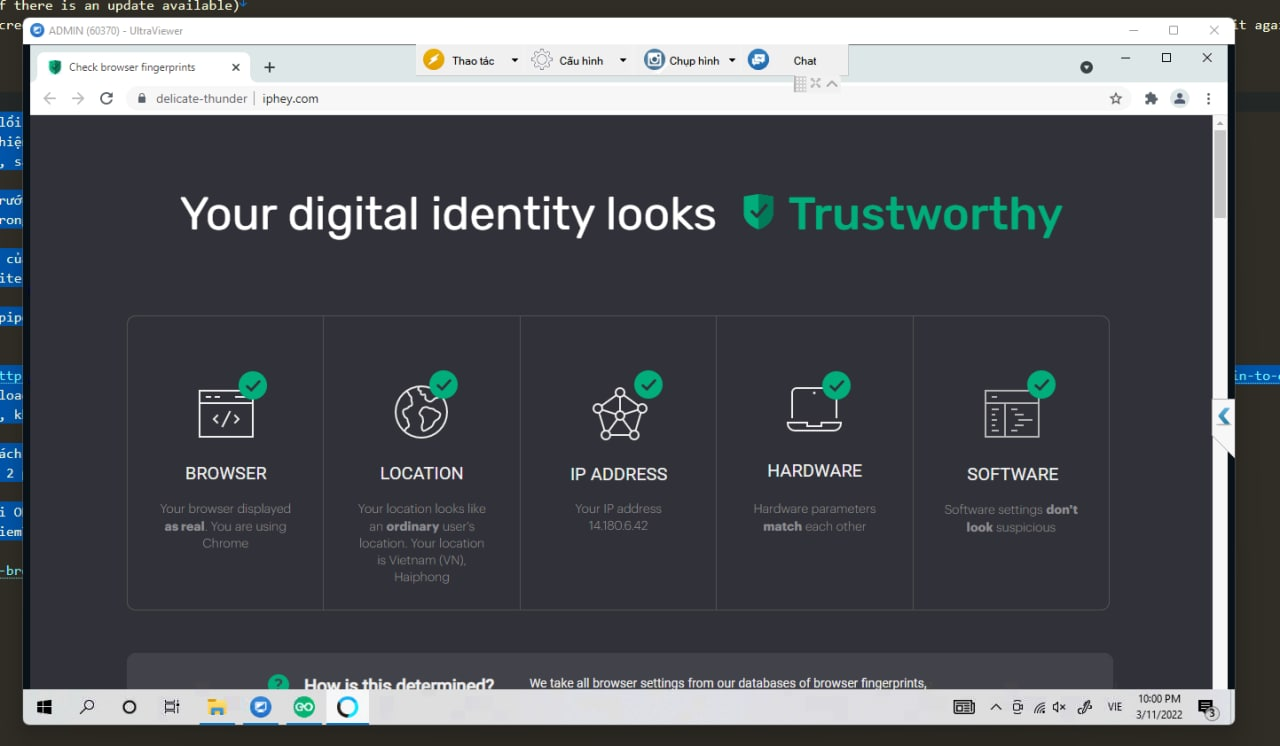Open the 10:00 PM clock calendar
The height and width of the screenshot is (746, 1280).
(x=1159, y=707)
